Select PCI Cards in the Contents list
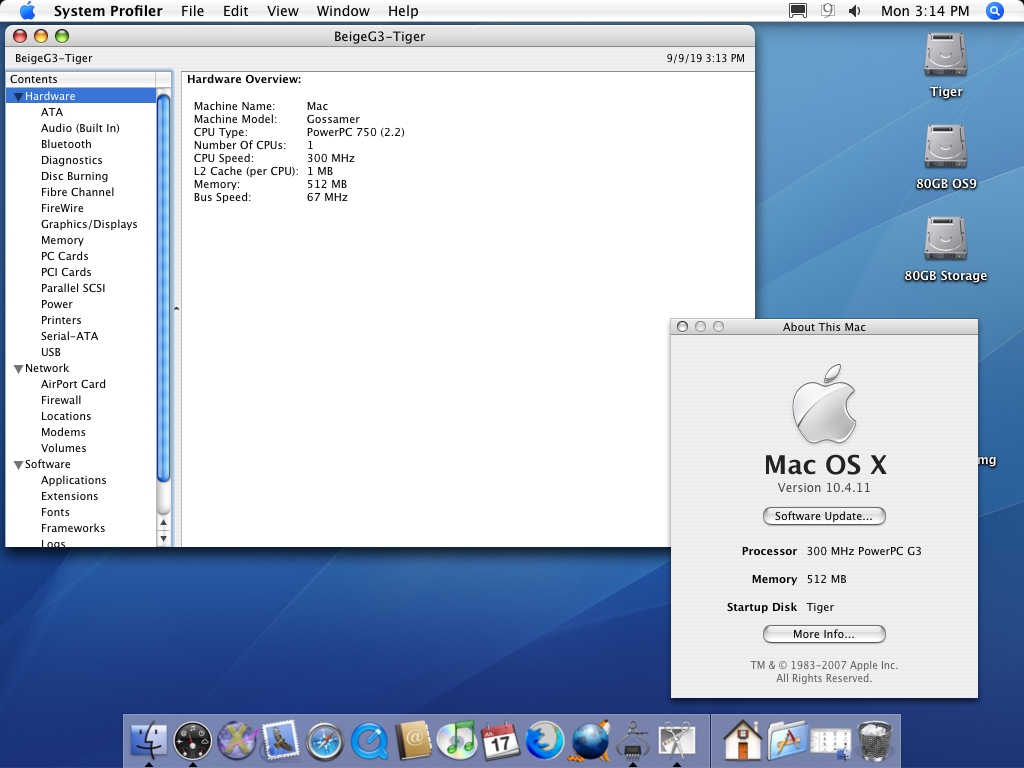Viewport: 1024px width, 768px height. coord(66,272)
